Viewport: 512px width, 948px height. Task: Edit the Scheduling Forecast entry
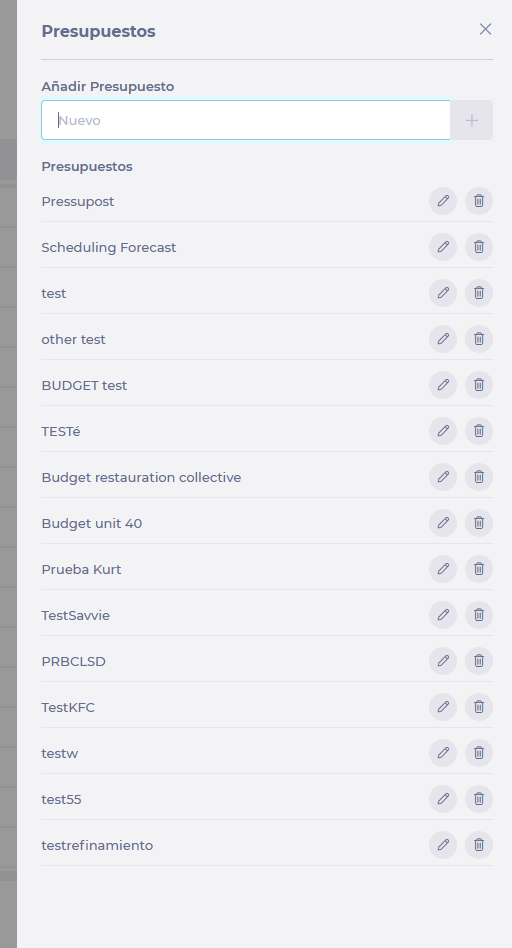pyautogui.click(x=443, y=247)
